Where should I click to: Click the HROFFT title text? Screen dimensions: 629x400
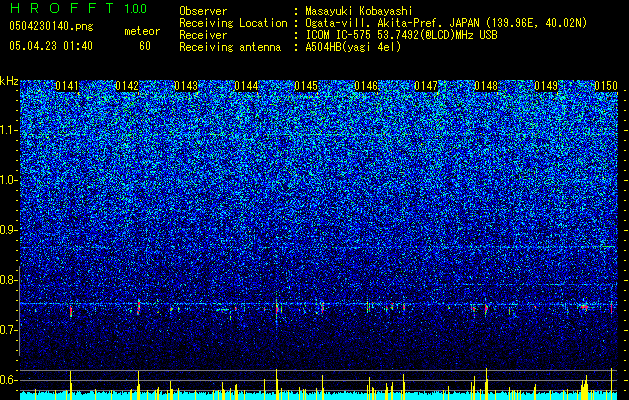click(x=62, y=8)
